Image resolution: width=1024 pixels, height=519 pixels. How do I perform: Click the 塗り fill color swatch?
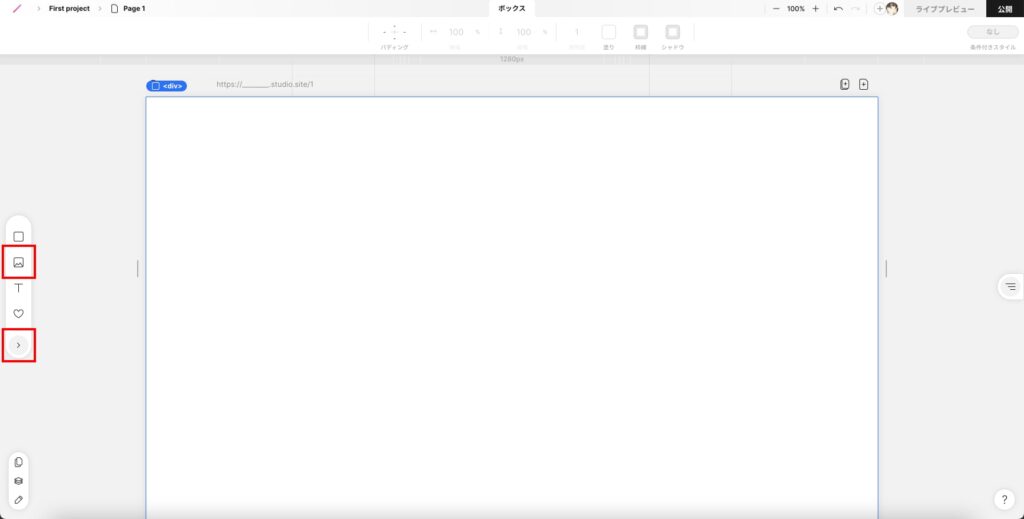(x=608, y=32)
